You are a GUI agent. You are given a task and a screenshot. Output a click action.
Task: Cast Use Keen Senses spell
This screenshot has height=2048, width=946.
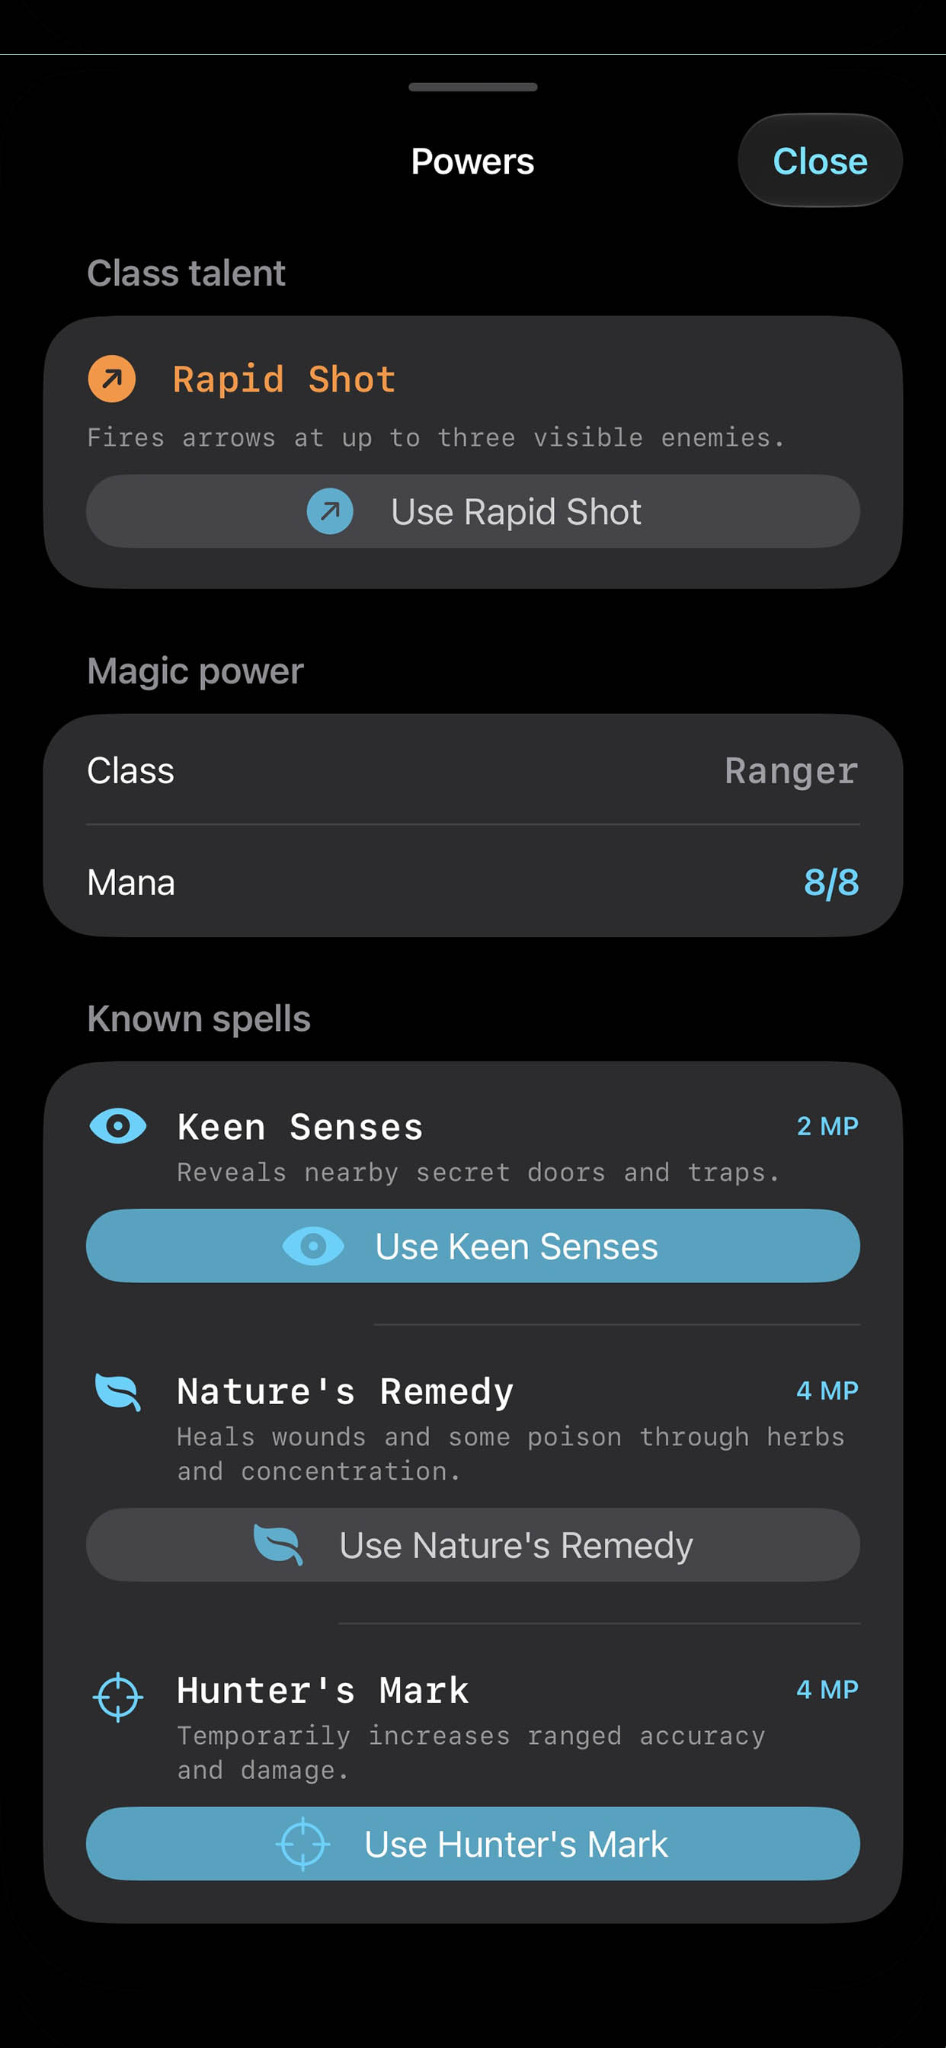coord(473,1246)
